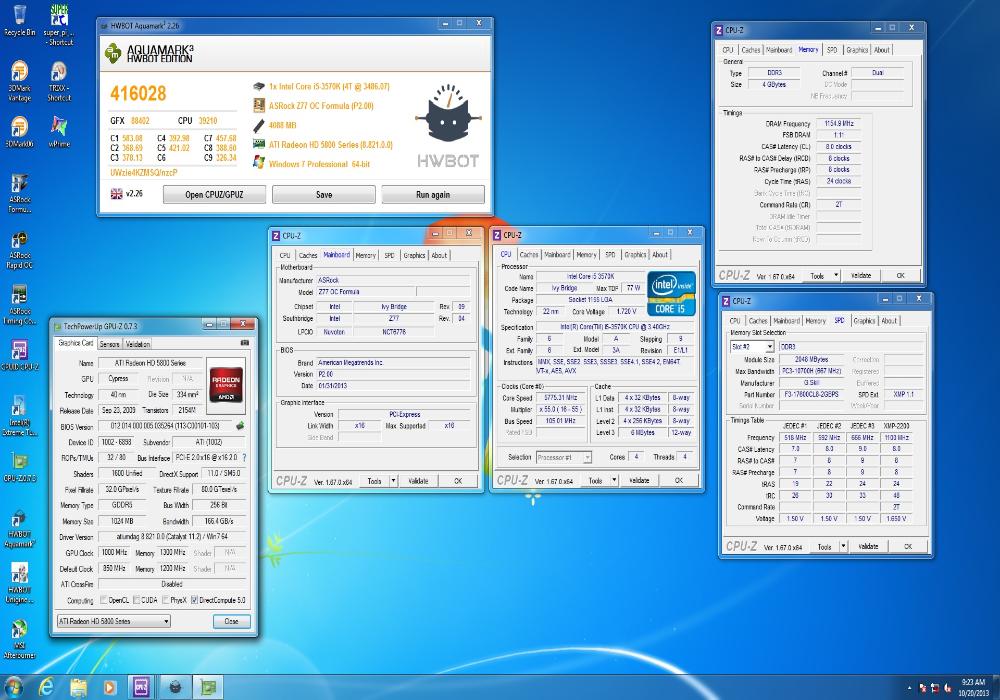Expand Tools arrow in CPU-Z SPD window
Viewport: 1000px width, 700px height.
click(843, 546)
